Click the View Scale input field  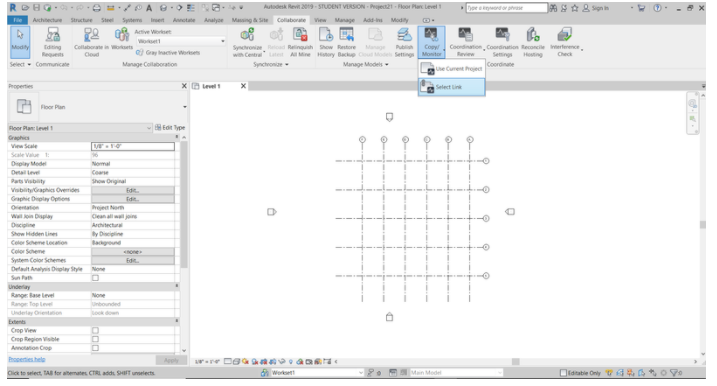(x=133, y=146)
